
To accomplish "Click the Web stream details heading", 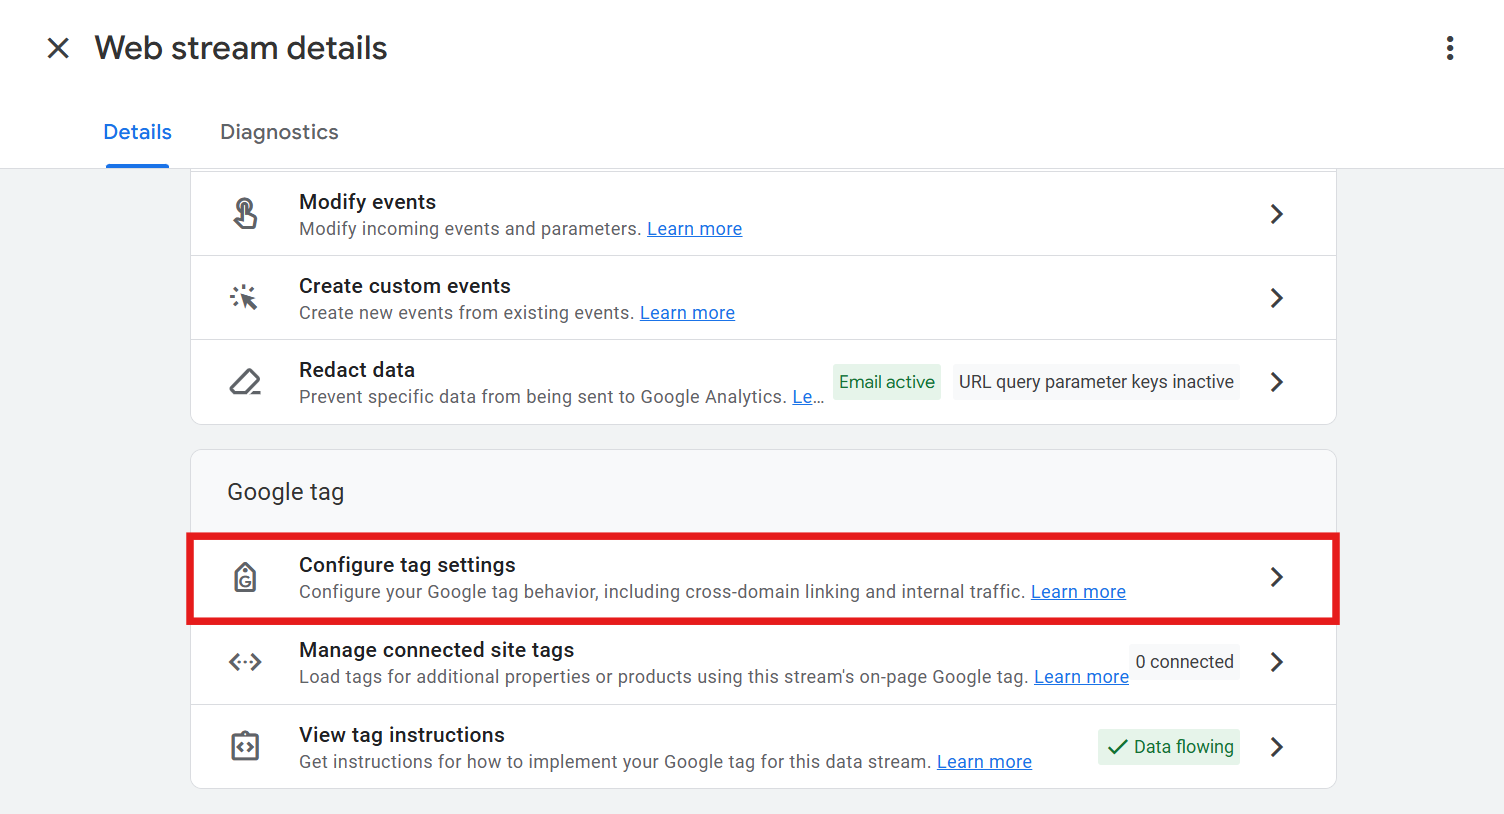I will 241,48.
